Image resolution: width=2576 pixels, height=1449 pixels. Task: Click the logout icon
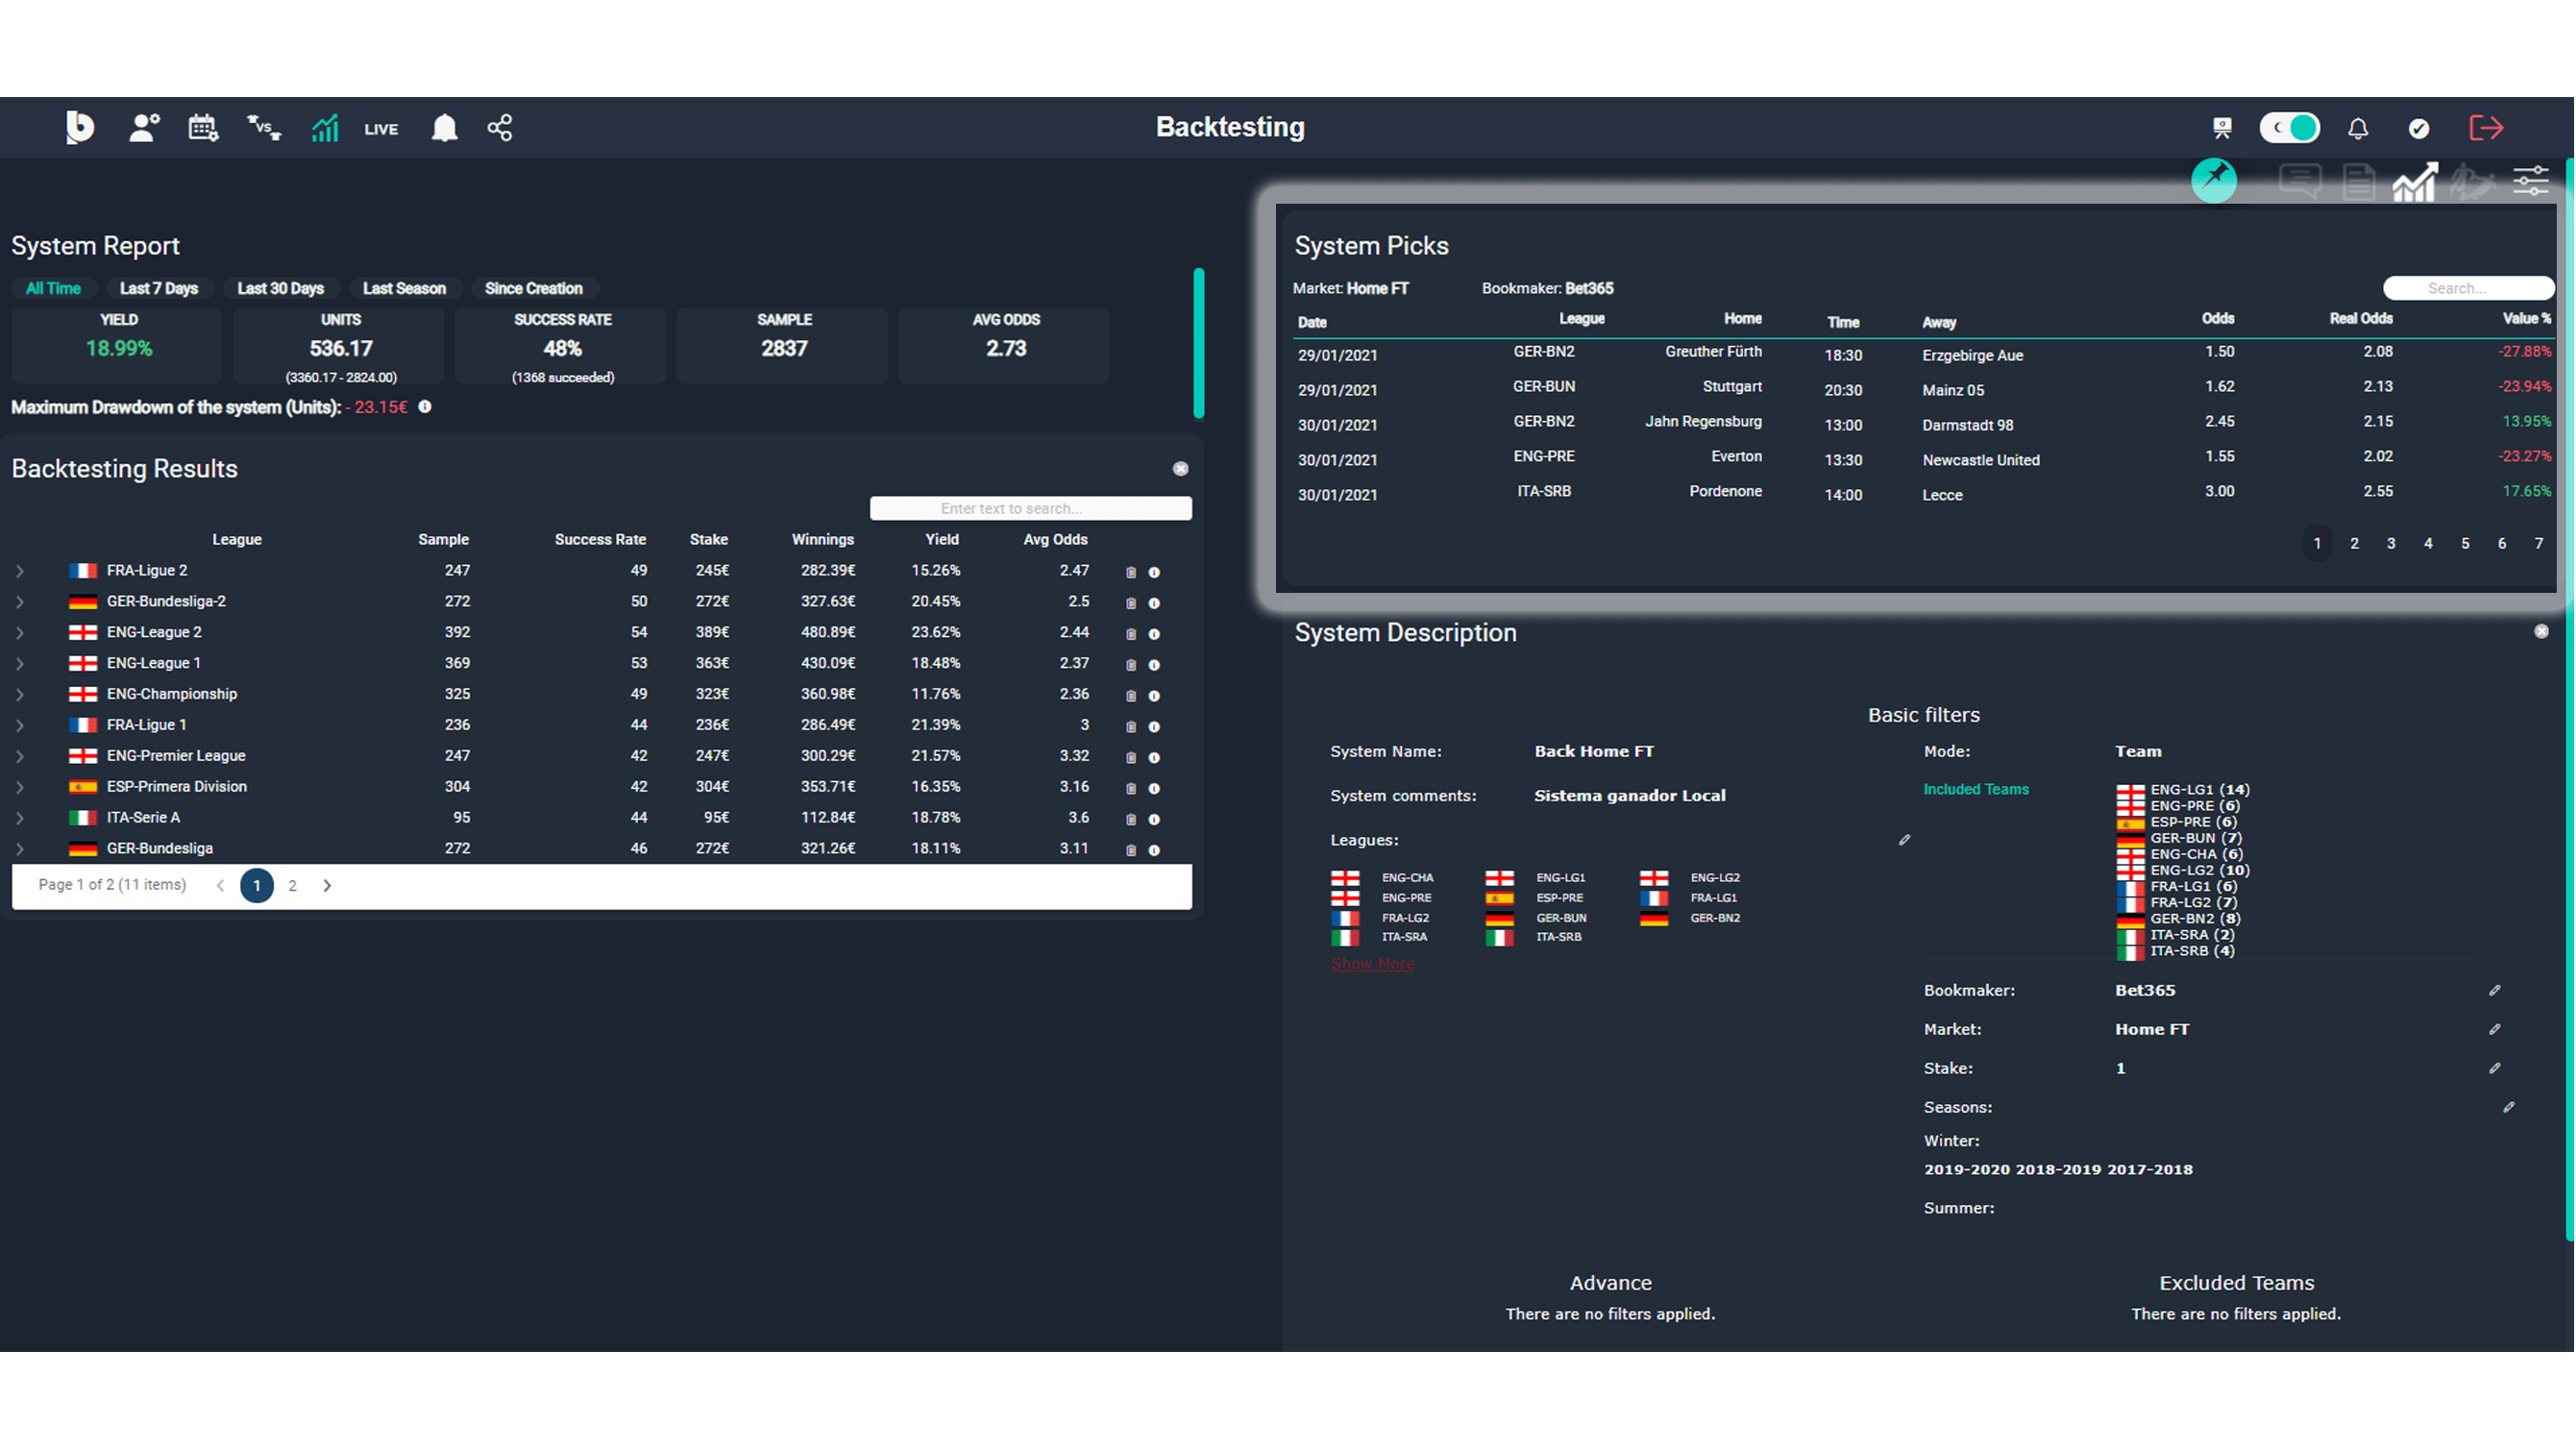[2486, 127]
